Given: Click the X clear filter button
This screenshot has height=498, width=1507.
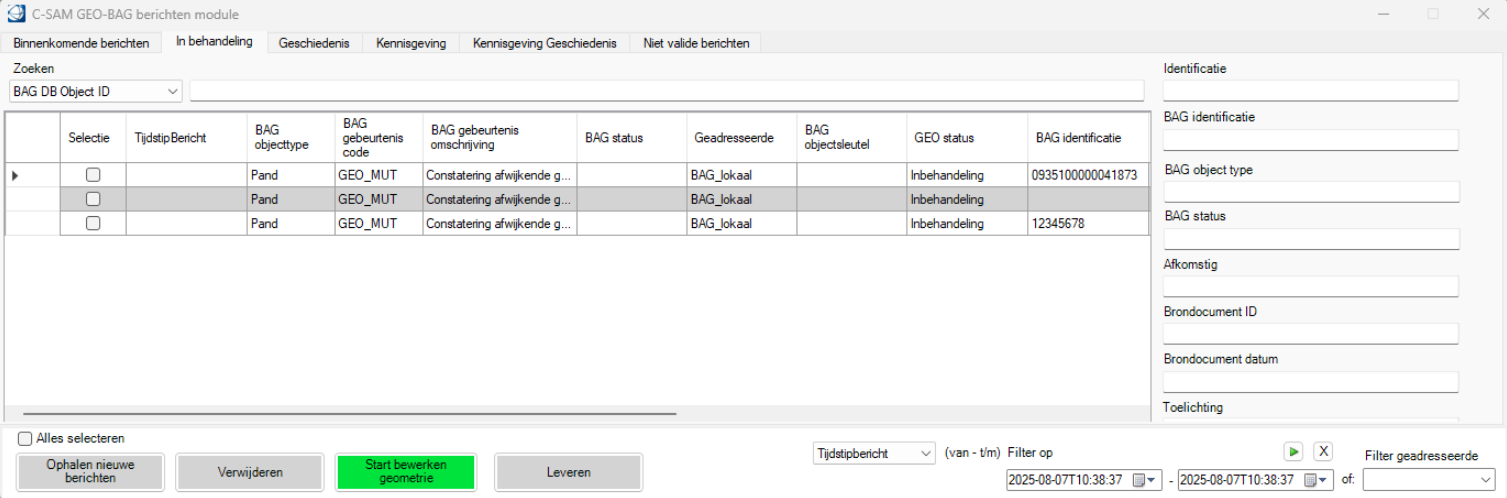Looking at the screenshot, I should pos(1322,451).
